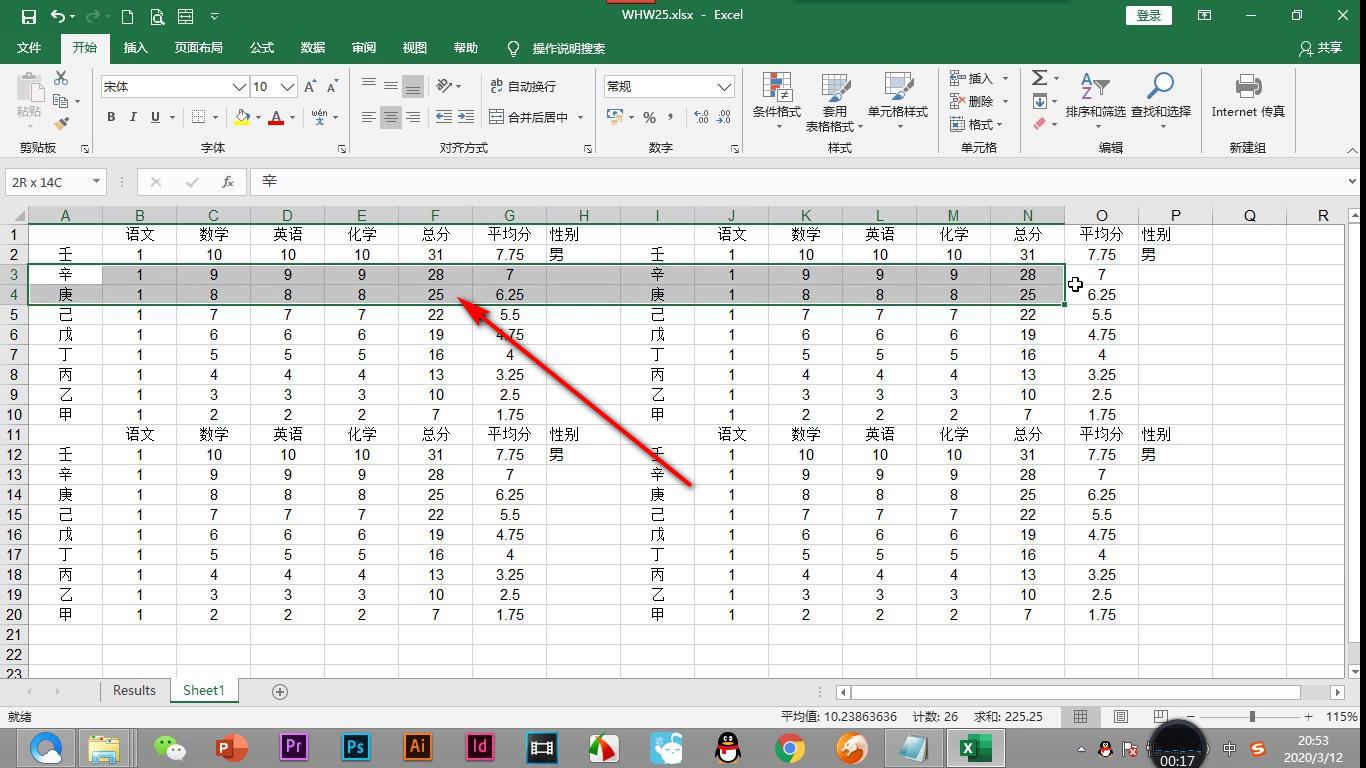Viewport: 1366px width, 768px height.
Task: Toggle Bold formatting
Action: coord(111,118)
